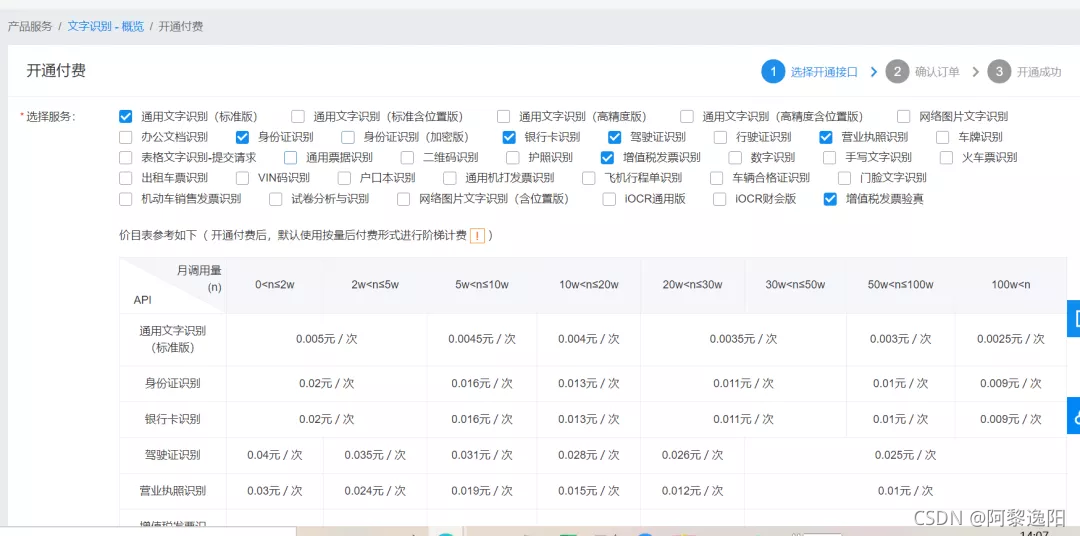Click 0.0025元 / 次 price cell
The height and width of the screenshot is (536, 1080).
pos(1010,339)
